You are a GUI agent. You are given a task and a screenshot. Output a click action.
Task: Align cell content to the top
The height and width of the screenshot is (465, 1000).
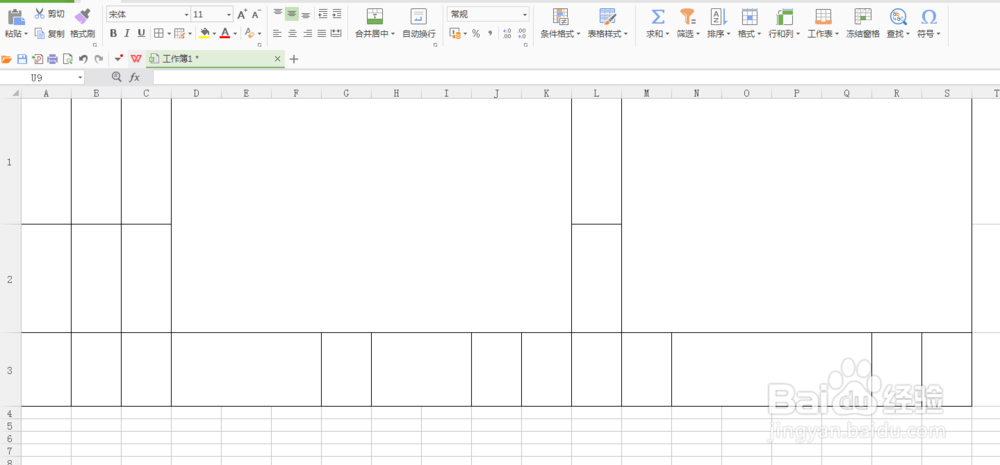277,13
